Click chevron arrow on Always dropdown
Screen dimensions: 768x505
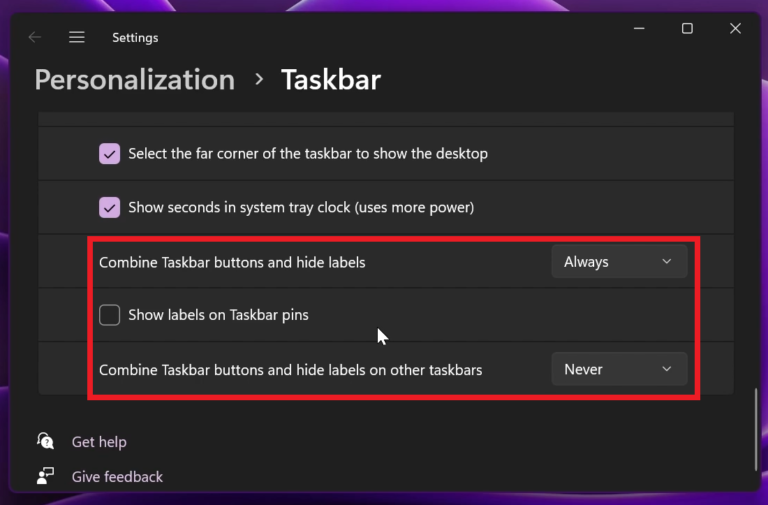667,262
